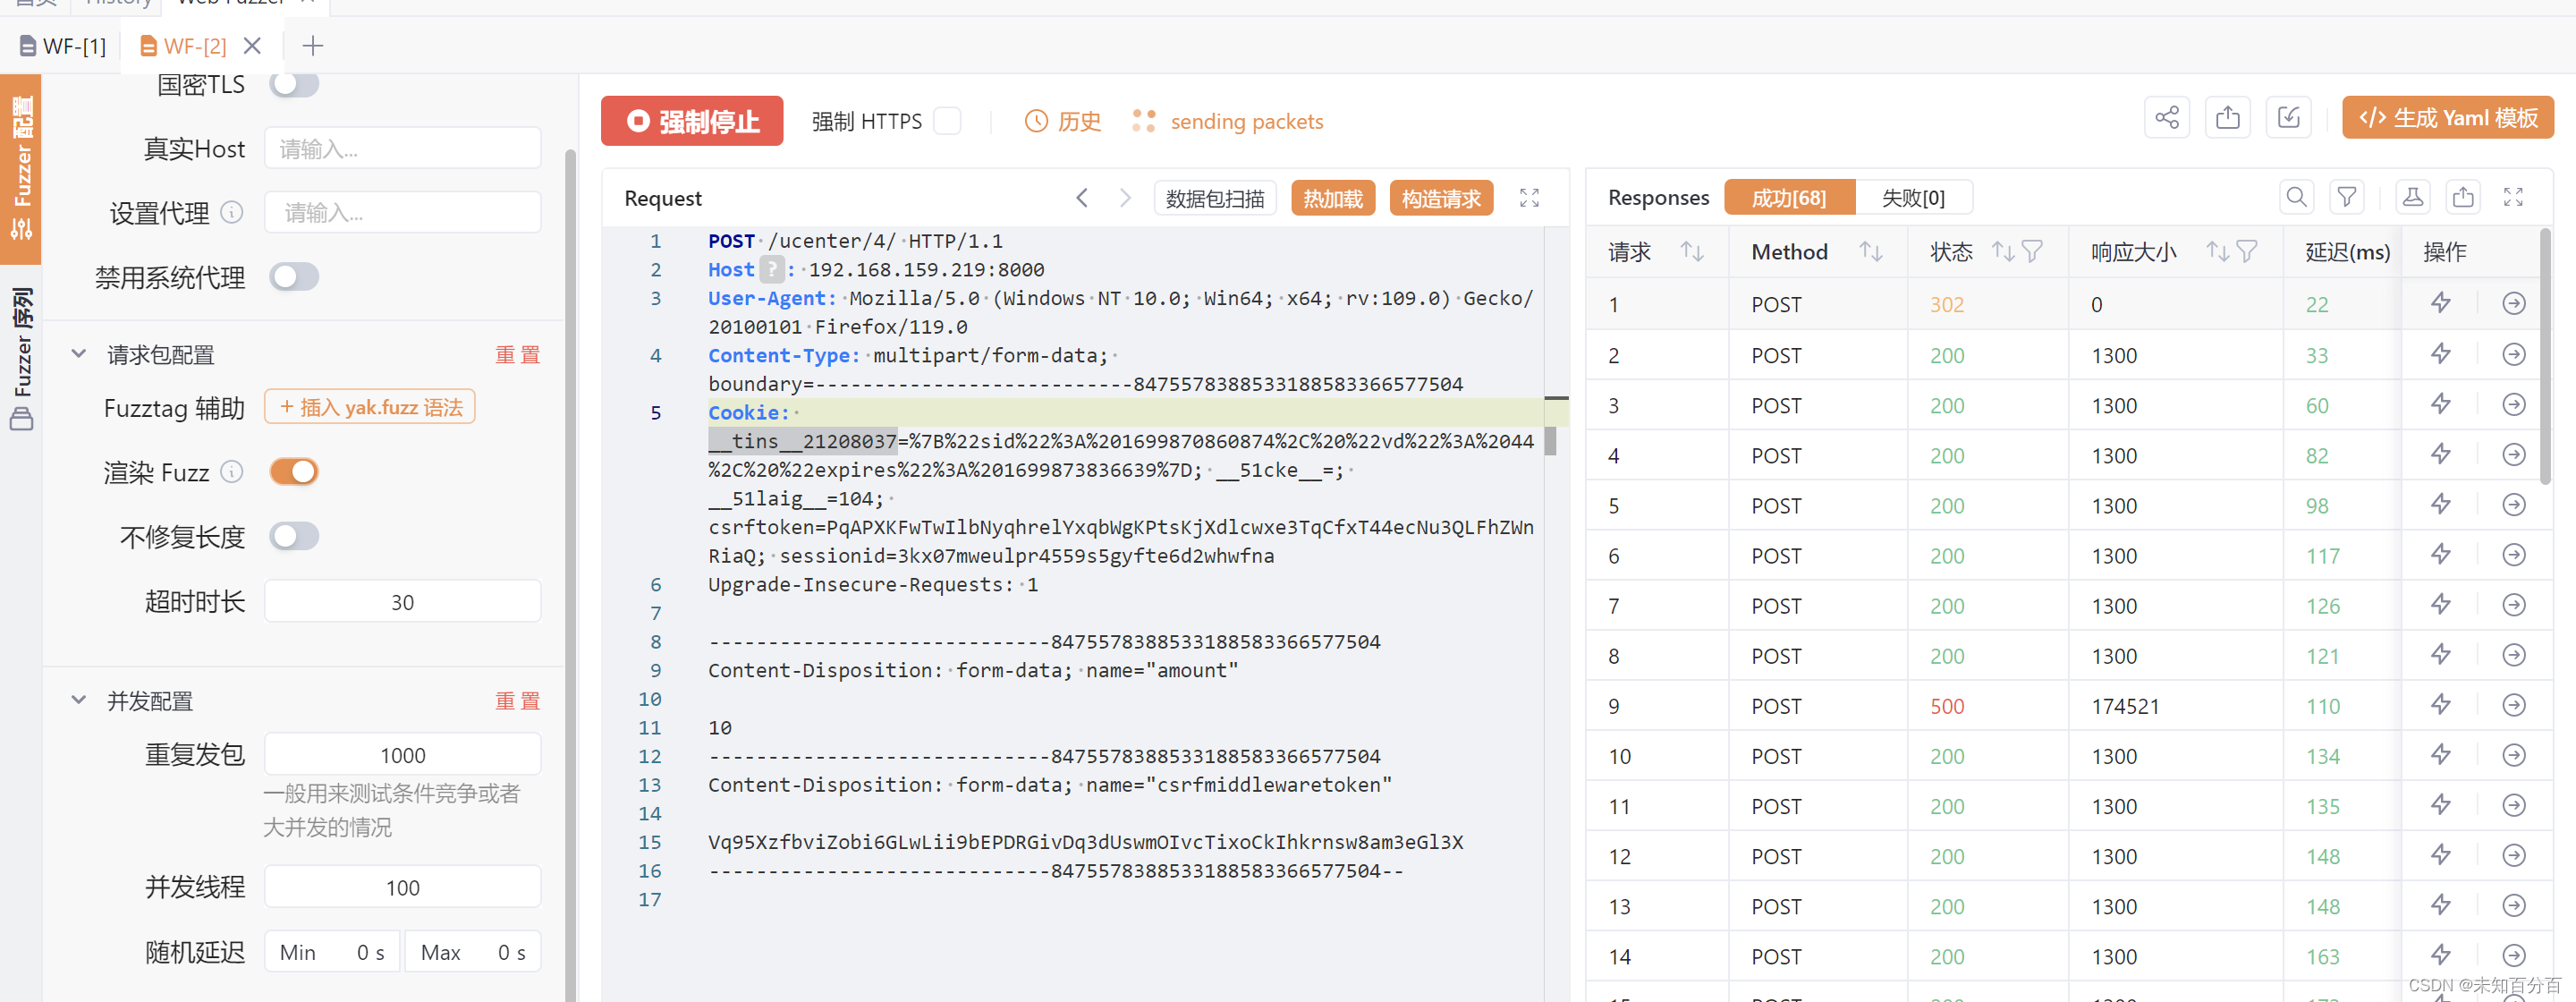The image size is (2576, 1002).
Task: Click filter funnel in 响应大小 column
Action: coord(2246,251)
